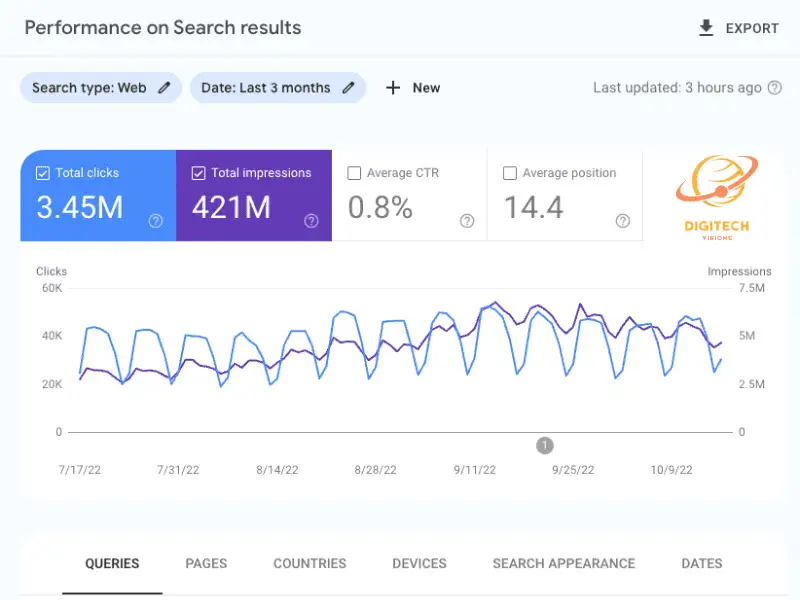Switch to the Dates tab
Image resolution: width=800 pixels, height=600 pixels.
(702, 563)
